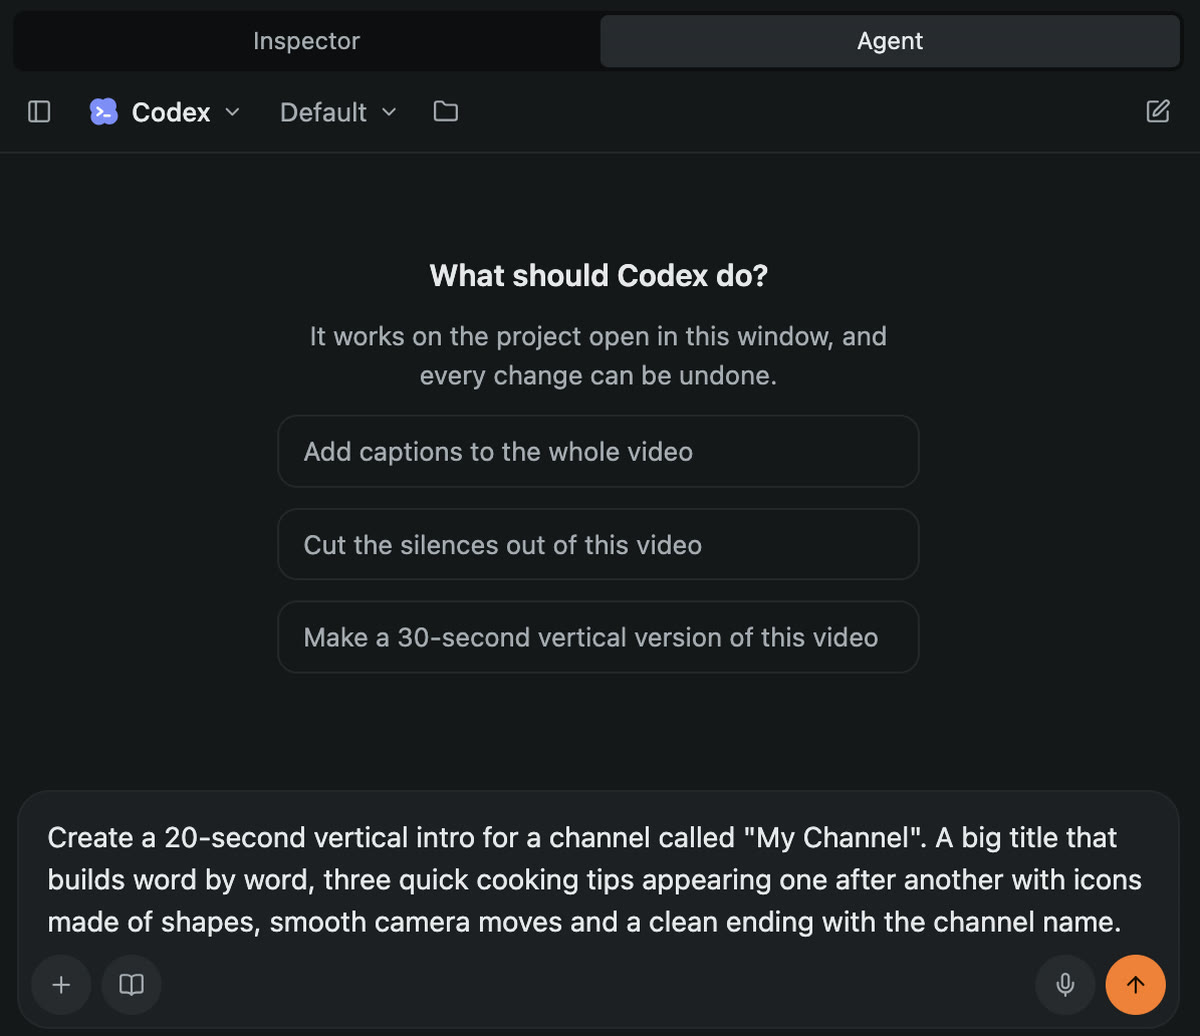Select the Agent tab

[890, 41]
